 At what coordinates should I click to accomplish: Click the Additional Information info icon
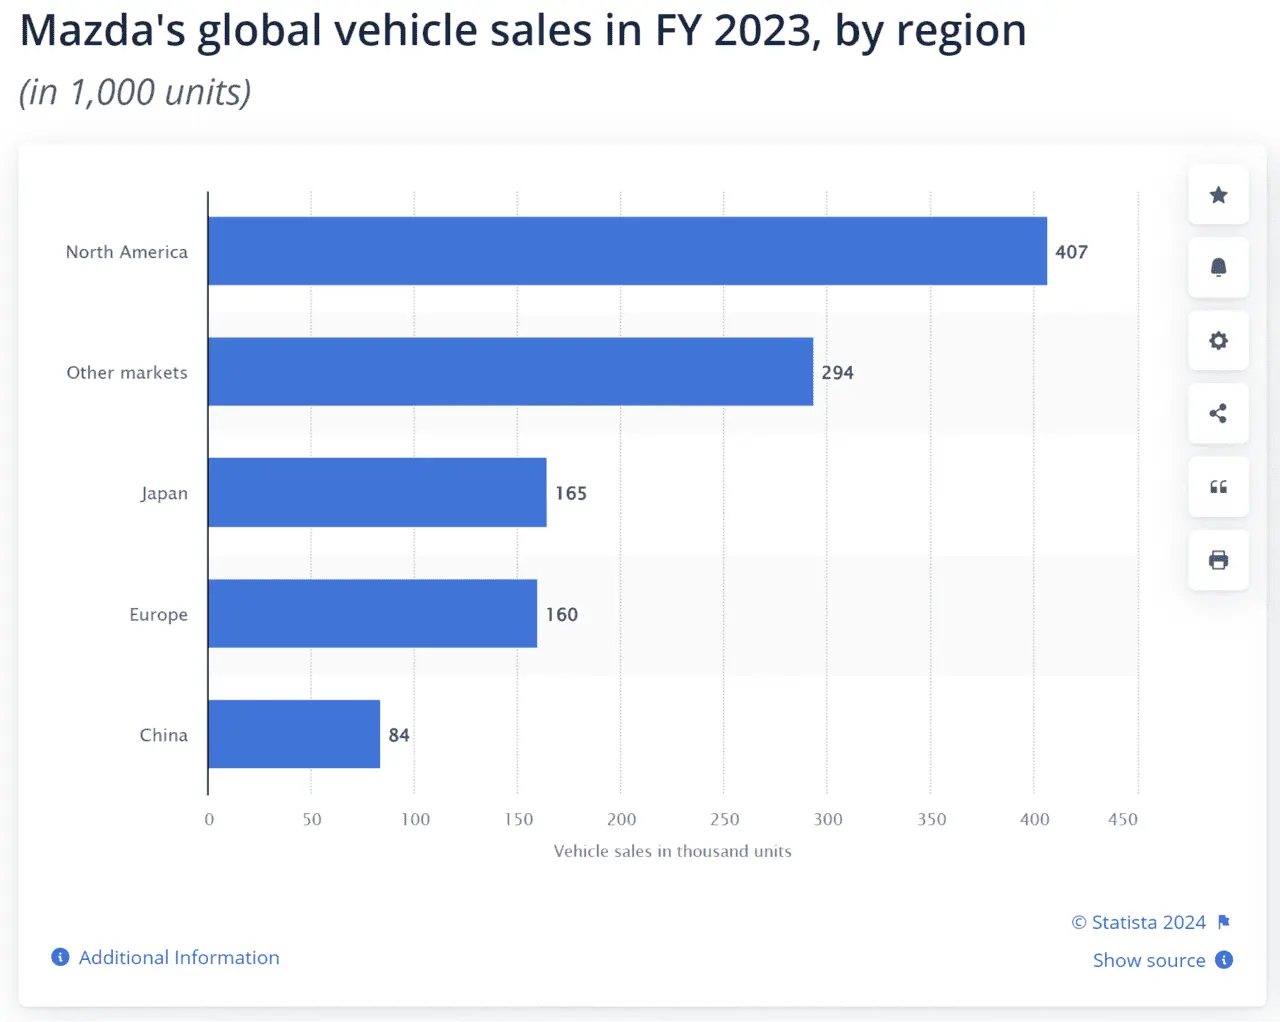click(60, 957)
